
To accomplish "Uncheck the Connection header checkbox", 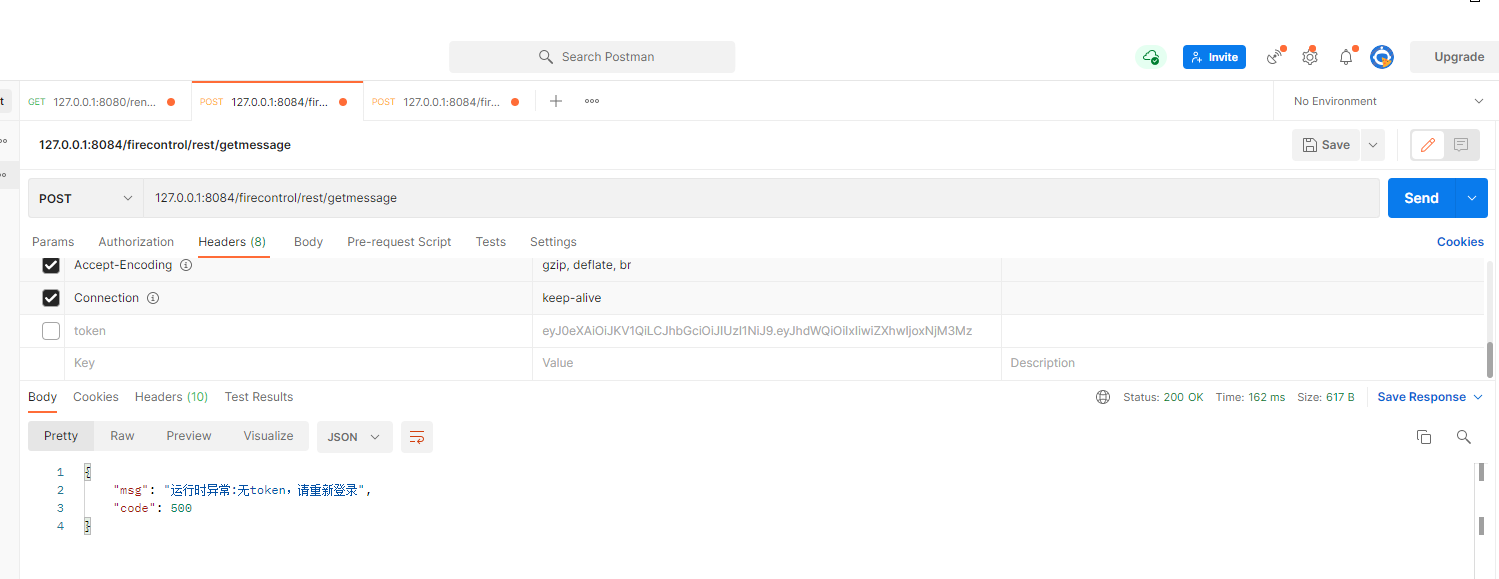I will coord(51,298).
